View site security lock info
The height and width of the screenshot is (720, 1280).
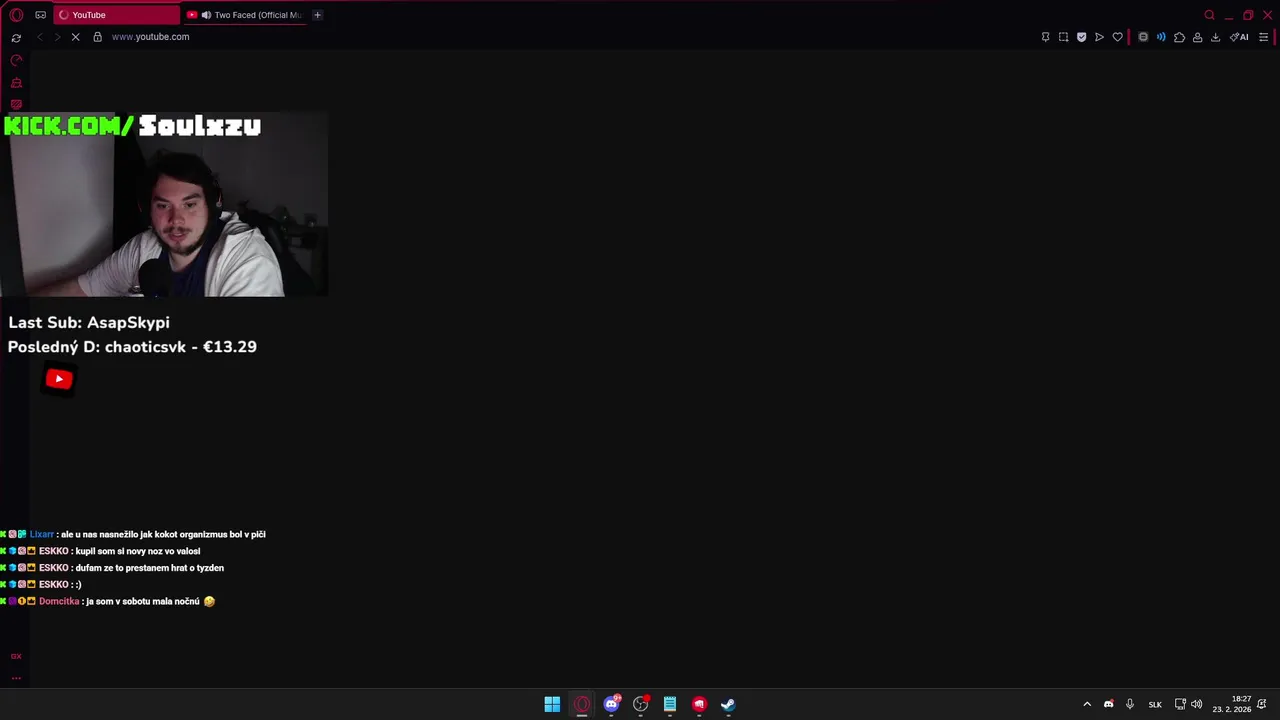coord(97,37)
